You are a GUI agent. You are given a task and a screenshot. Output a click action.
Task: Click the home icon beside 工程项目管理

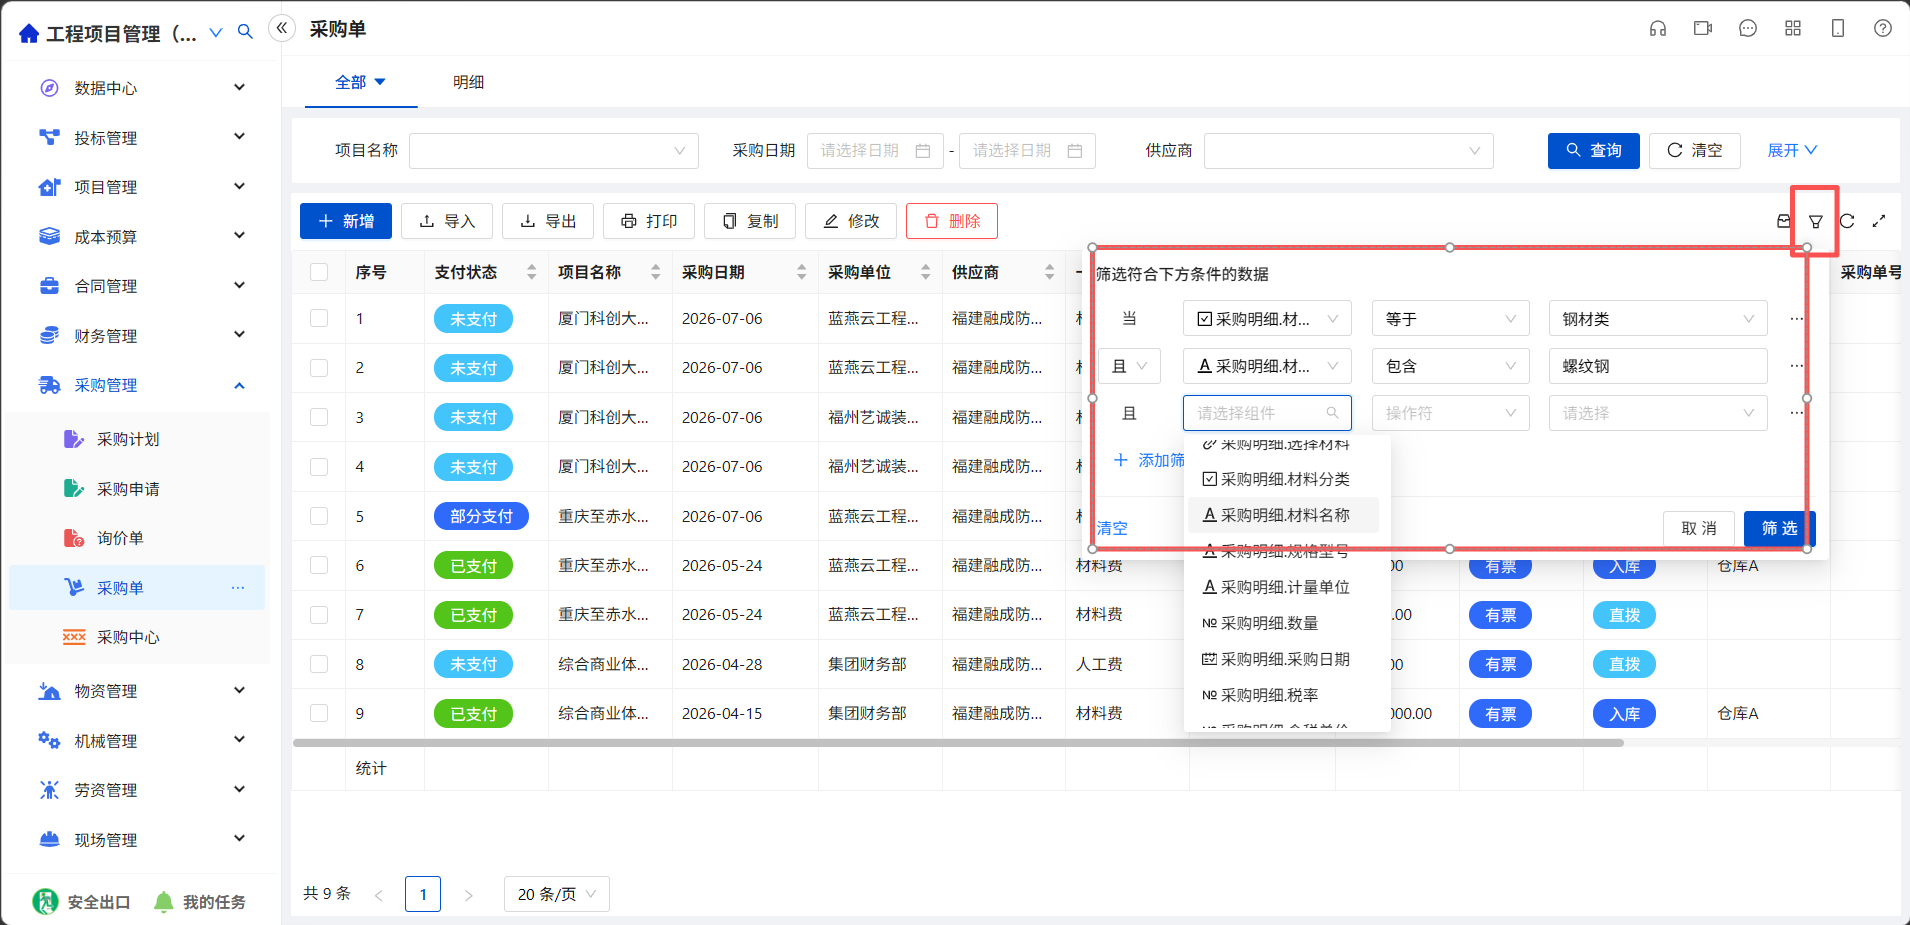[29, 34]
